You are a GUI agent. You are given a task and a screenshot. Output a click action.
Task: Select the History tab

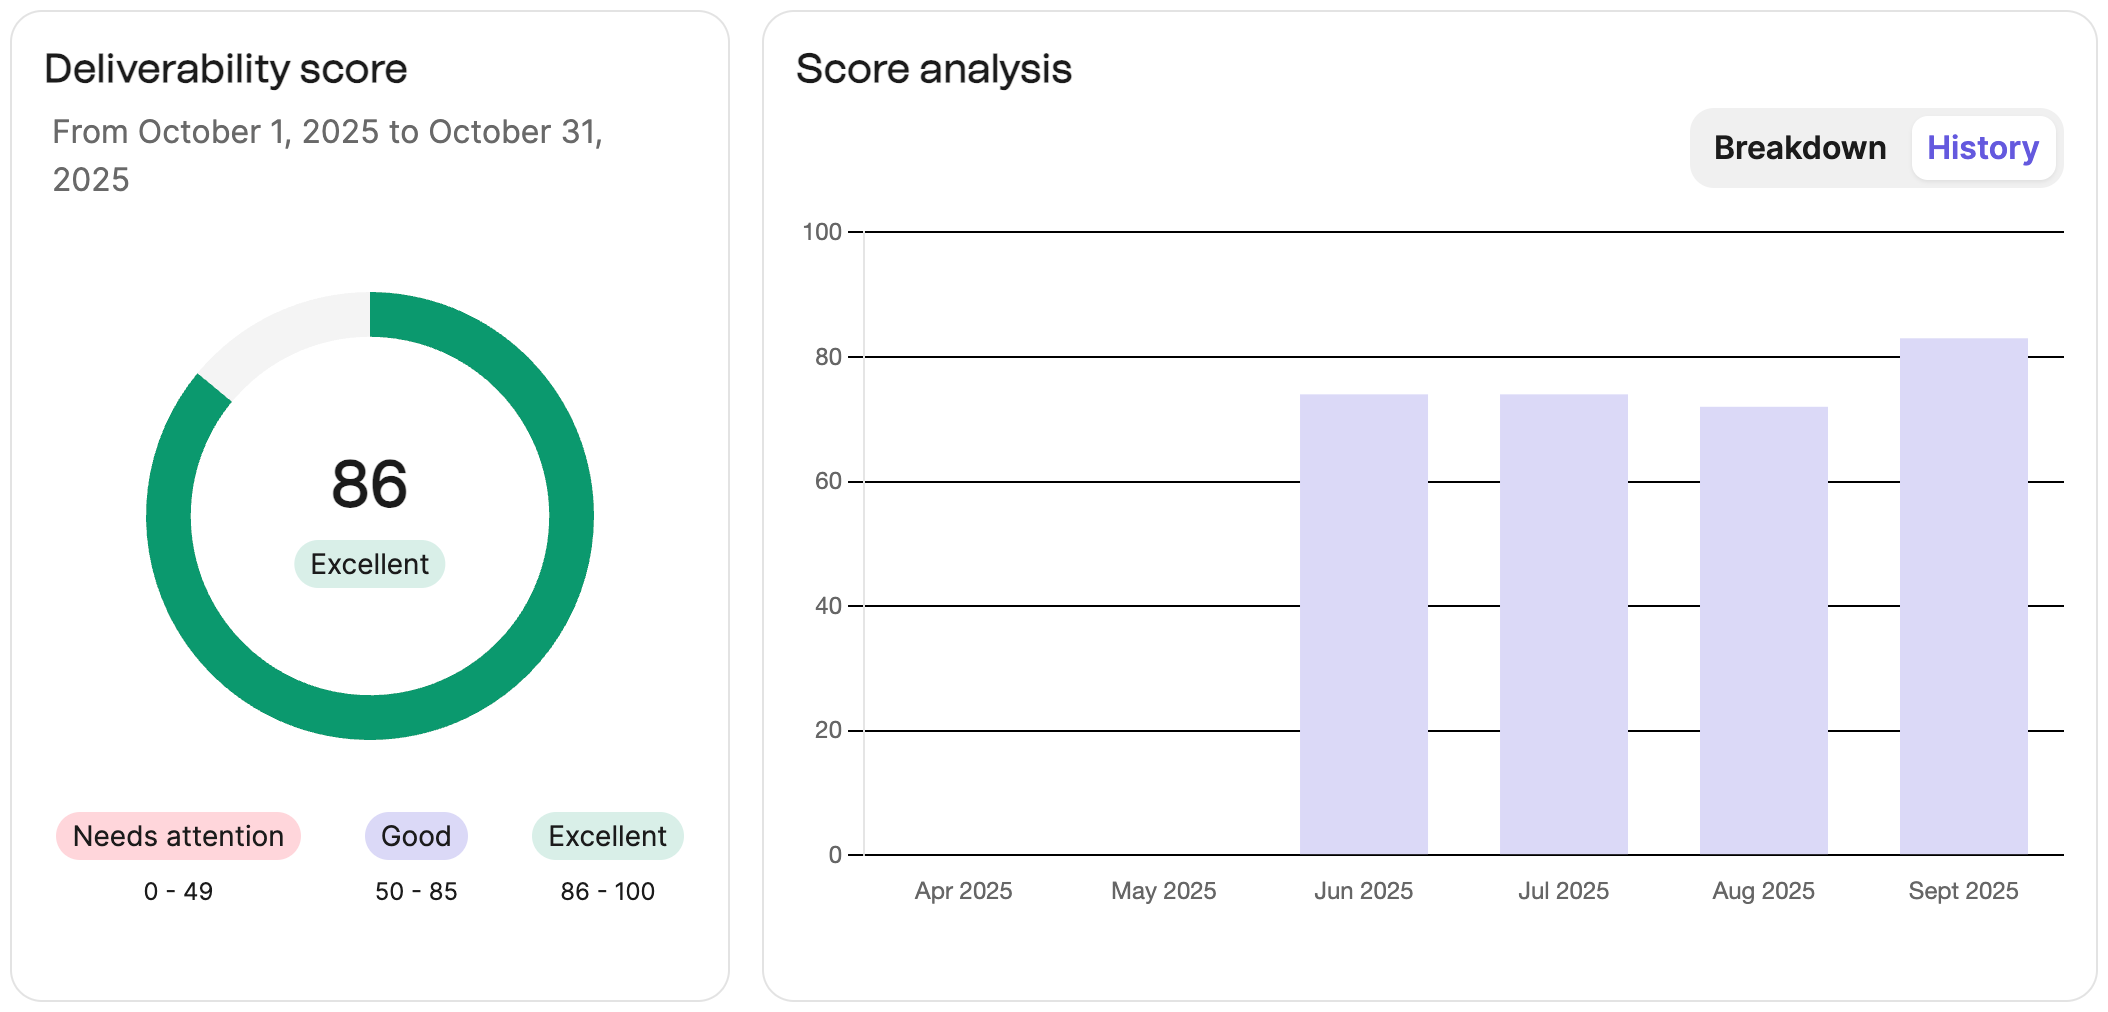coord(1984,147)
